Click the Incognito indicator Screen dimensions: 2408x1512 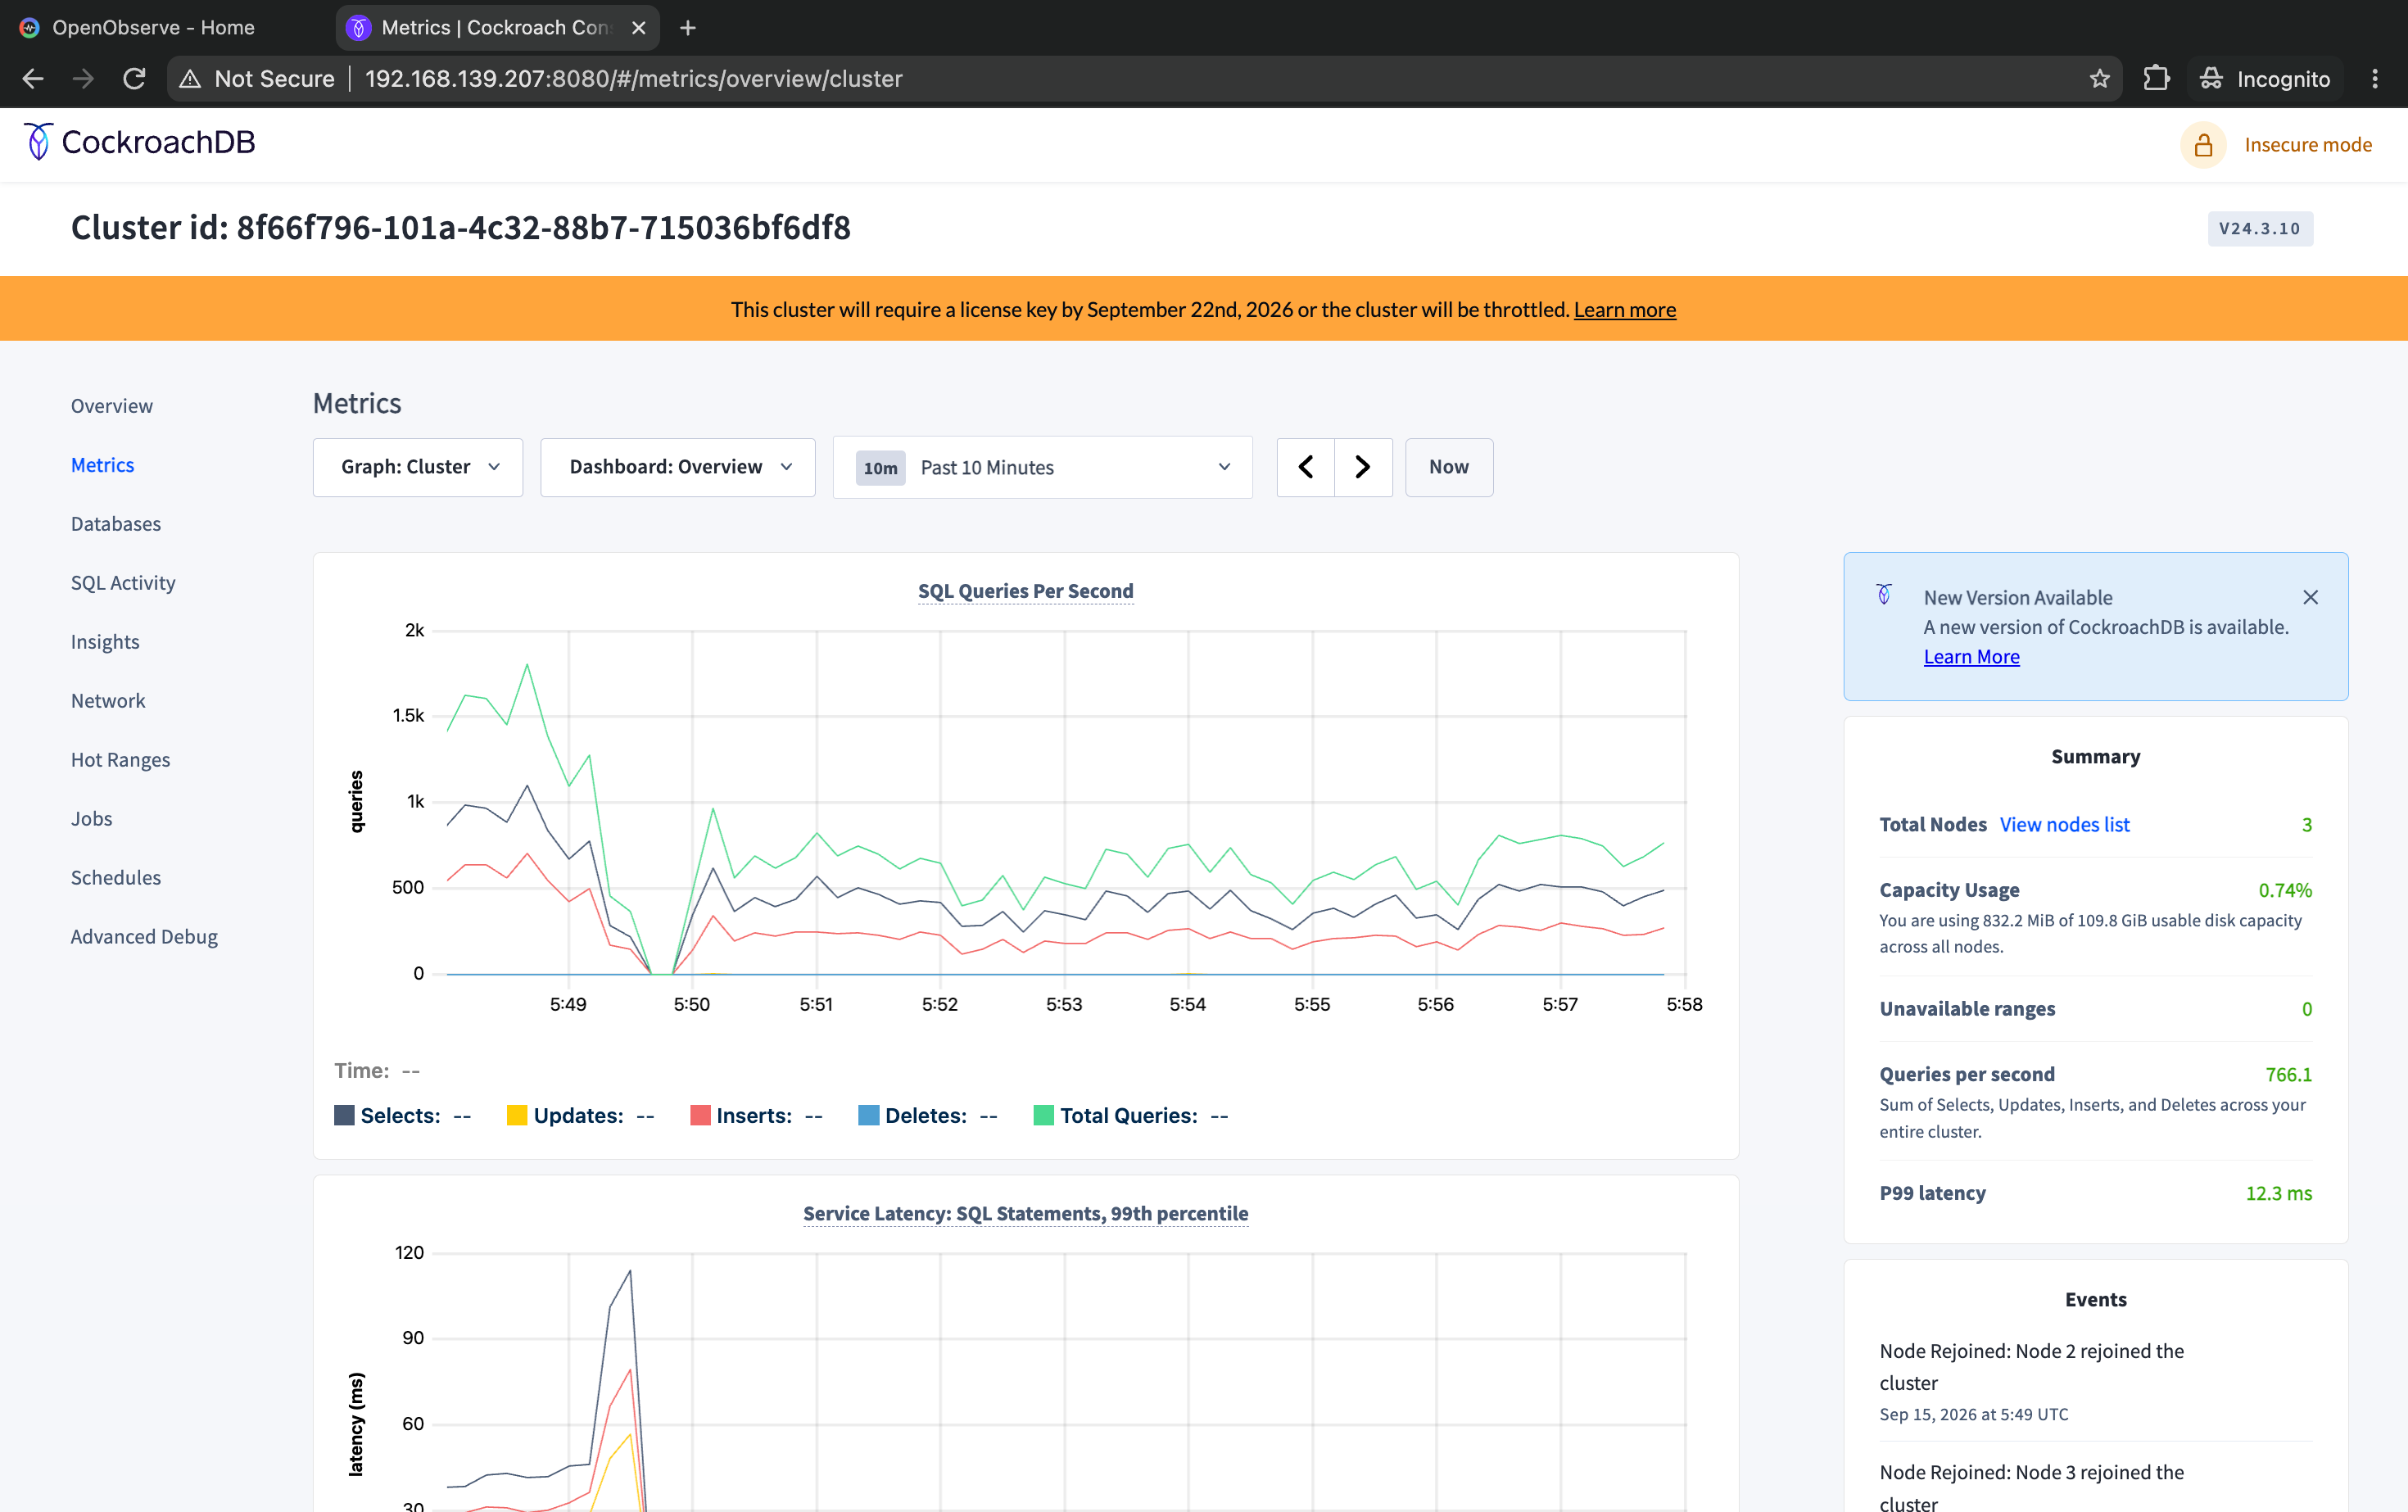2265,79
